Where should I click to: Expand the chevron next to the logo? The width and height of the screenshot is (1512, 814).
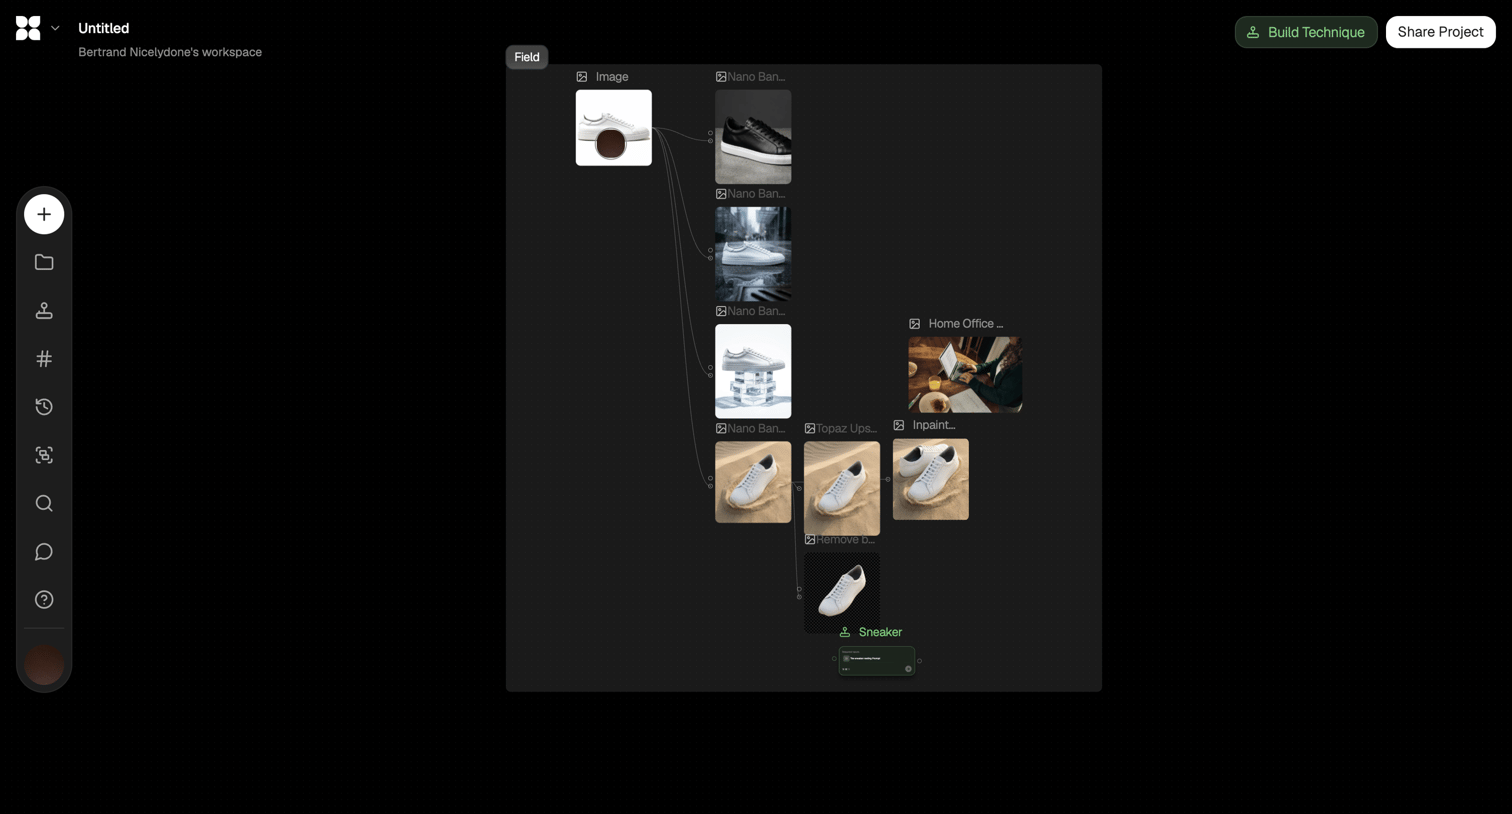tap(55, 28)
